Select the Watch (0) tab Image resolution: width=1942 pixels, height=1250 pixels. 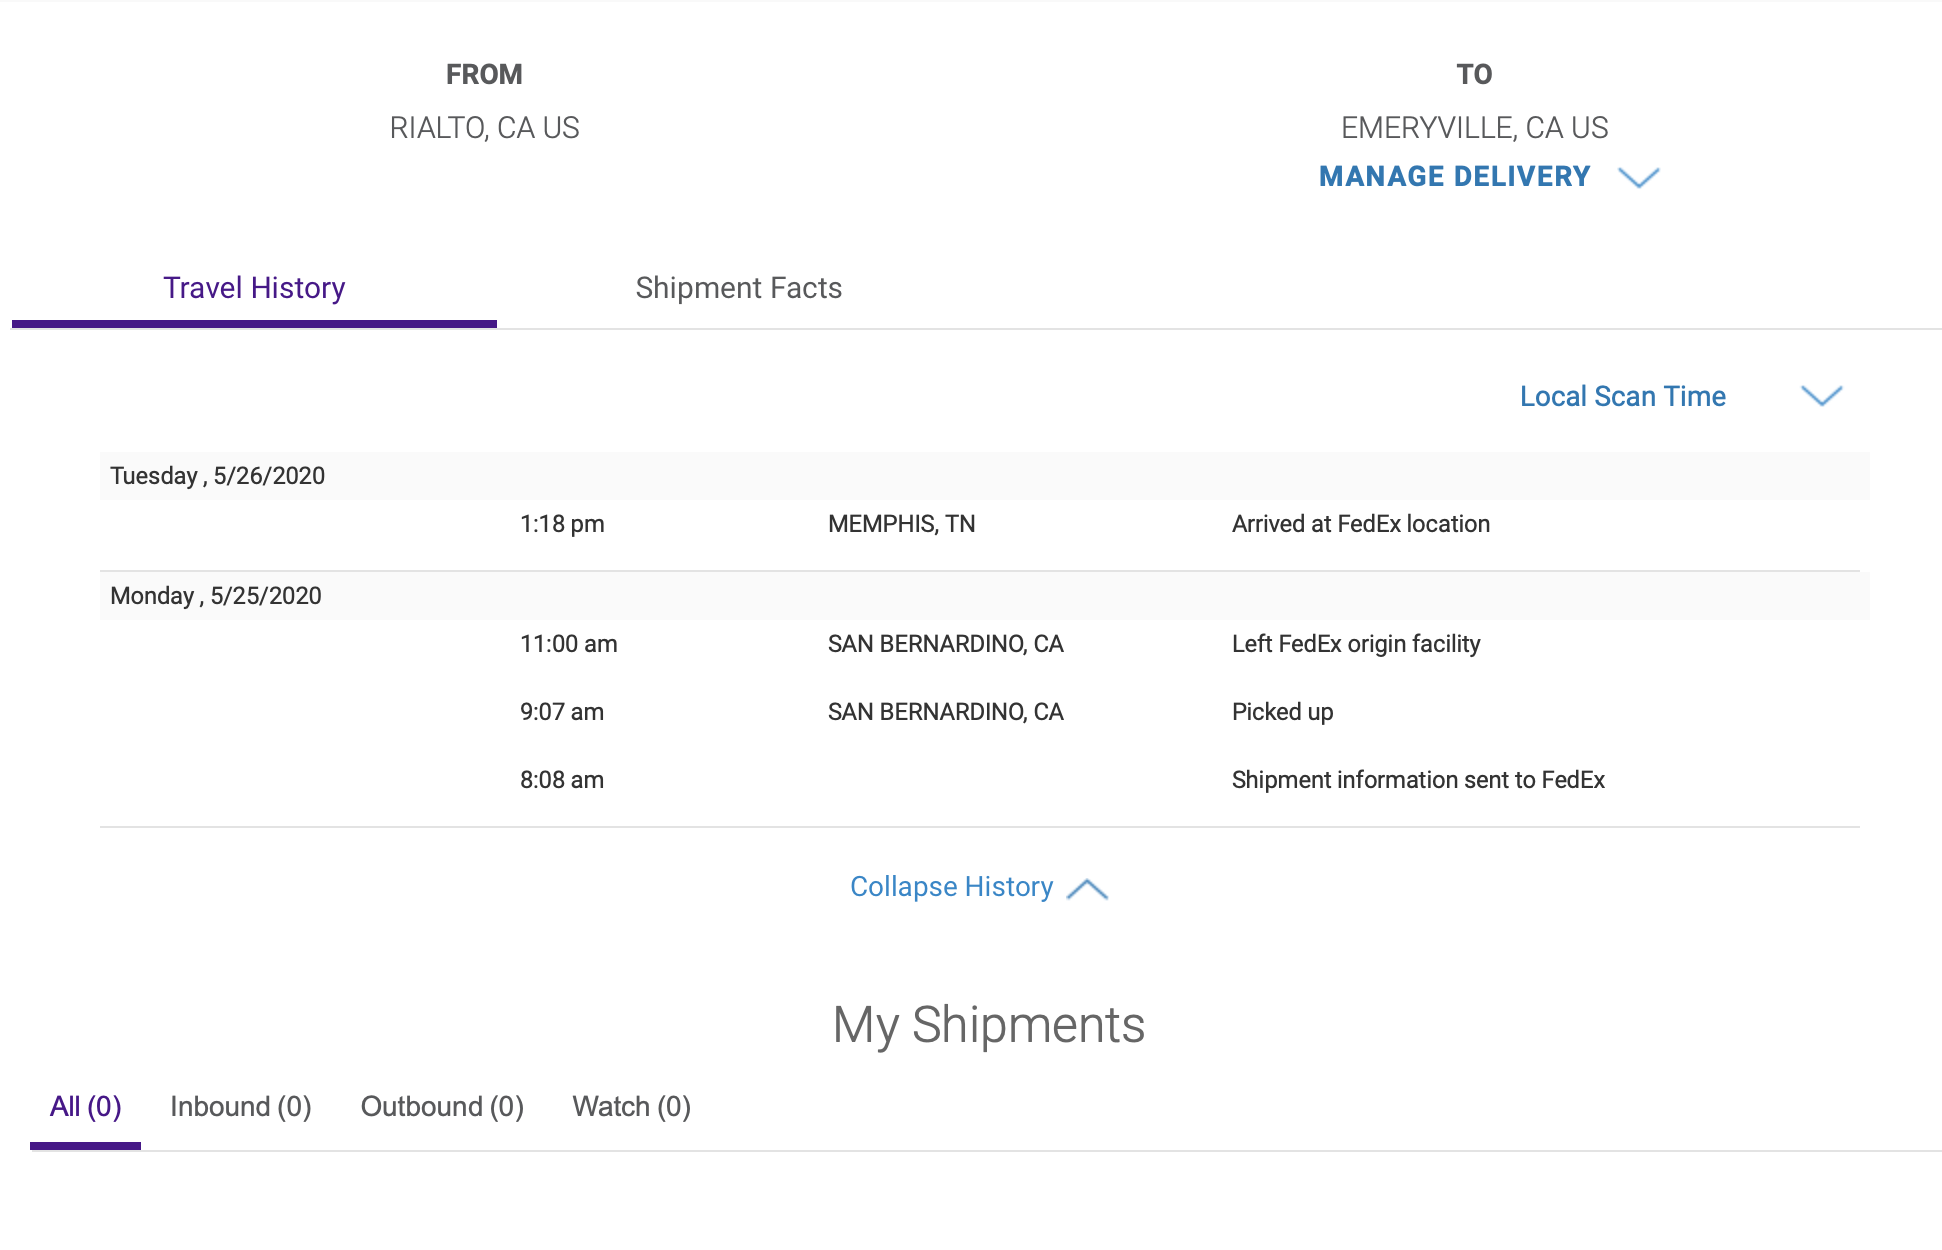point(631,1107)
